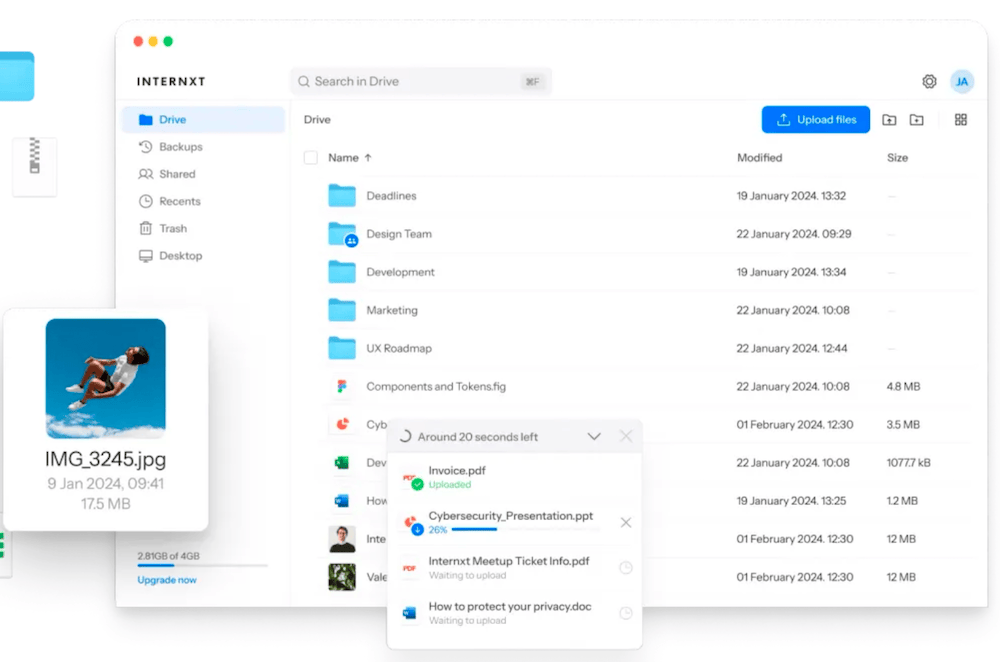
Task: Click waiting clock for Internxt Meetup Ticket Info.pdf
Action: pyautogui.click(x=626, y=568)
